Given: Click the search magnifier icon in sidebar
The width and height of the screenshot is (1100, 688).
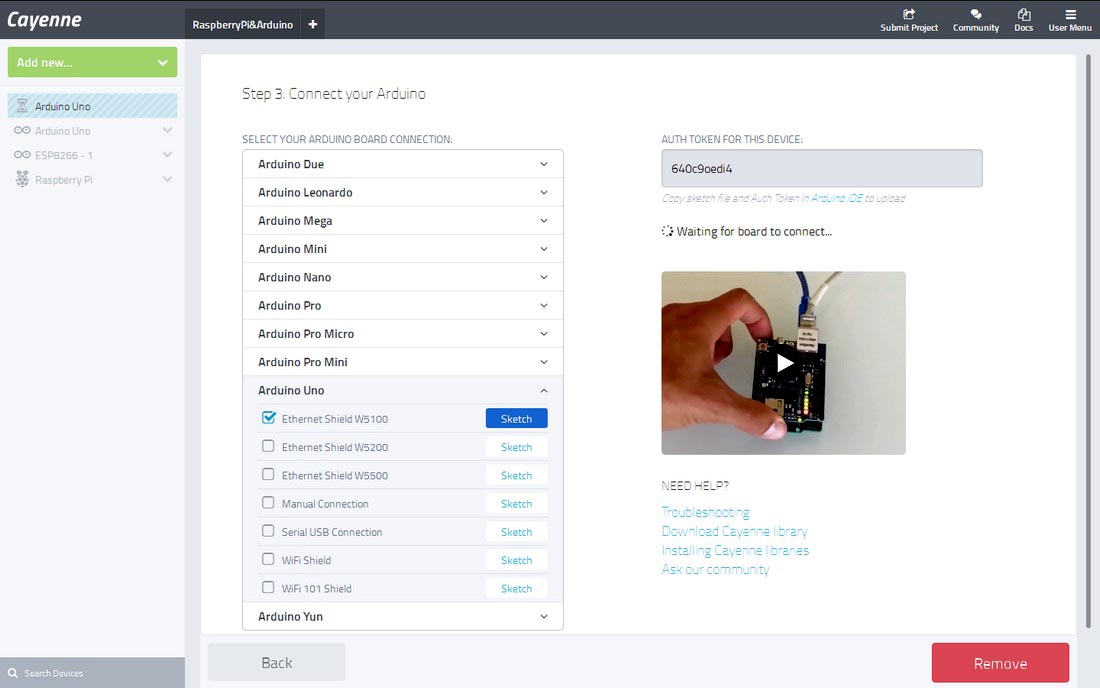Looking at the screenshot, I should tap(13, 673).
